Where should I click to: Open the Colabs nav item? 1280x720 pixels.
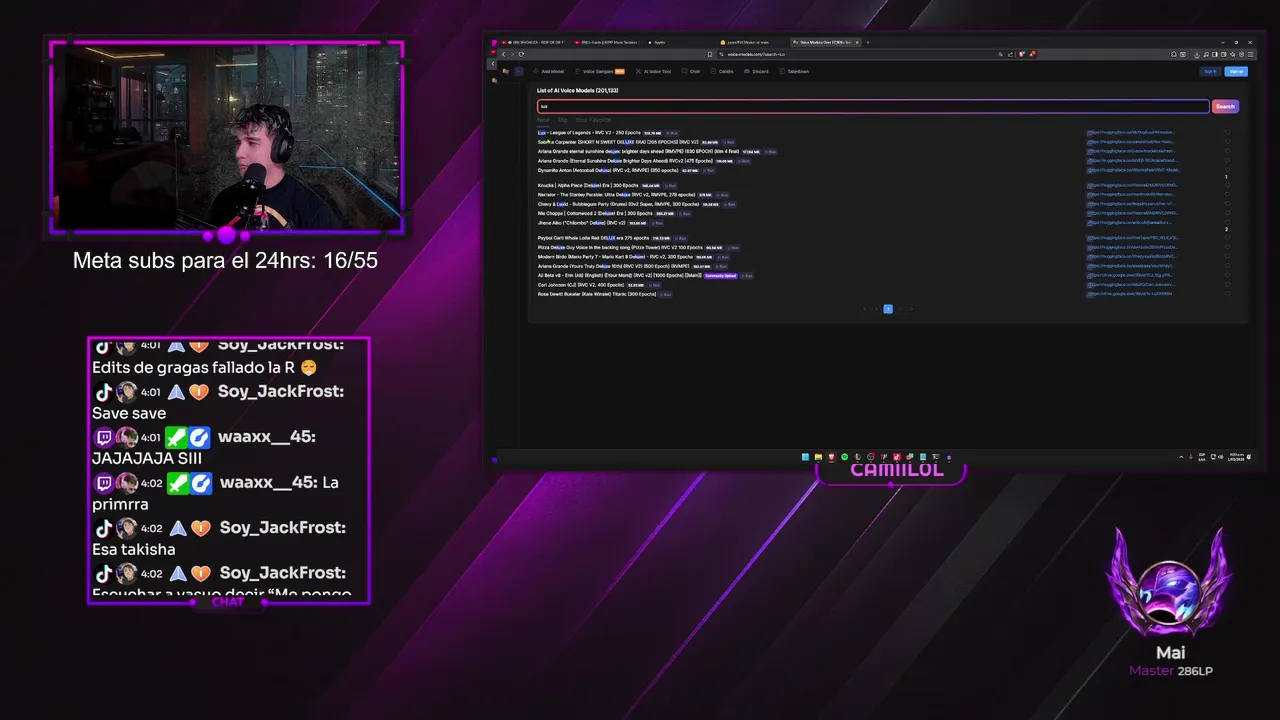(x=722, y=71)
